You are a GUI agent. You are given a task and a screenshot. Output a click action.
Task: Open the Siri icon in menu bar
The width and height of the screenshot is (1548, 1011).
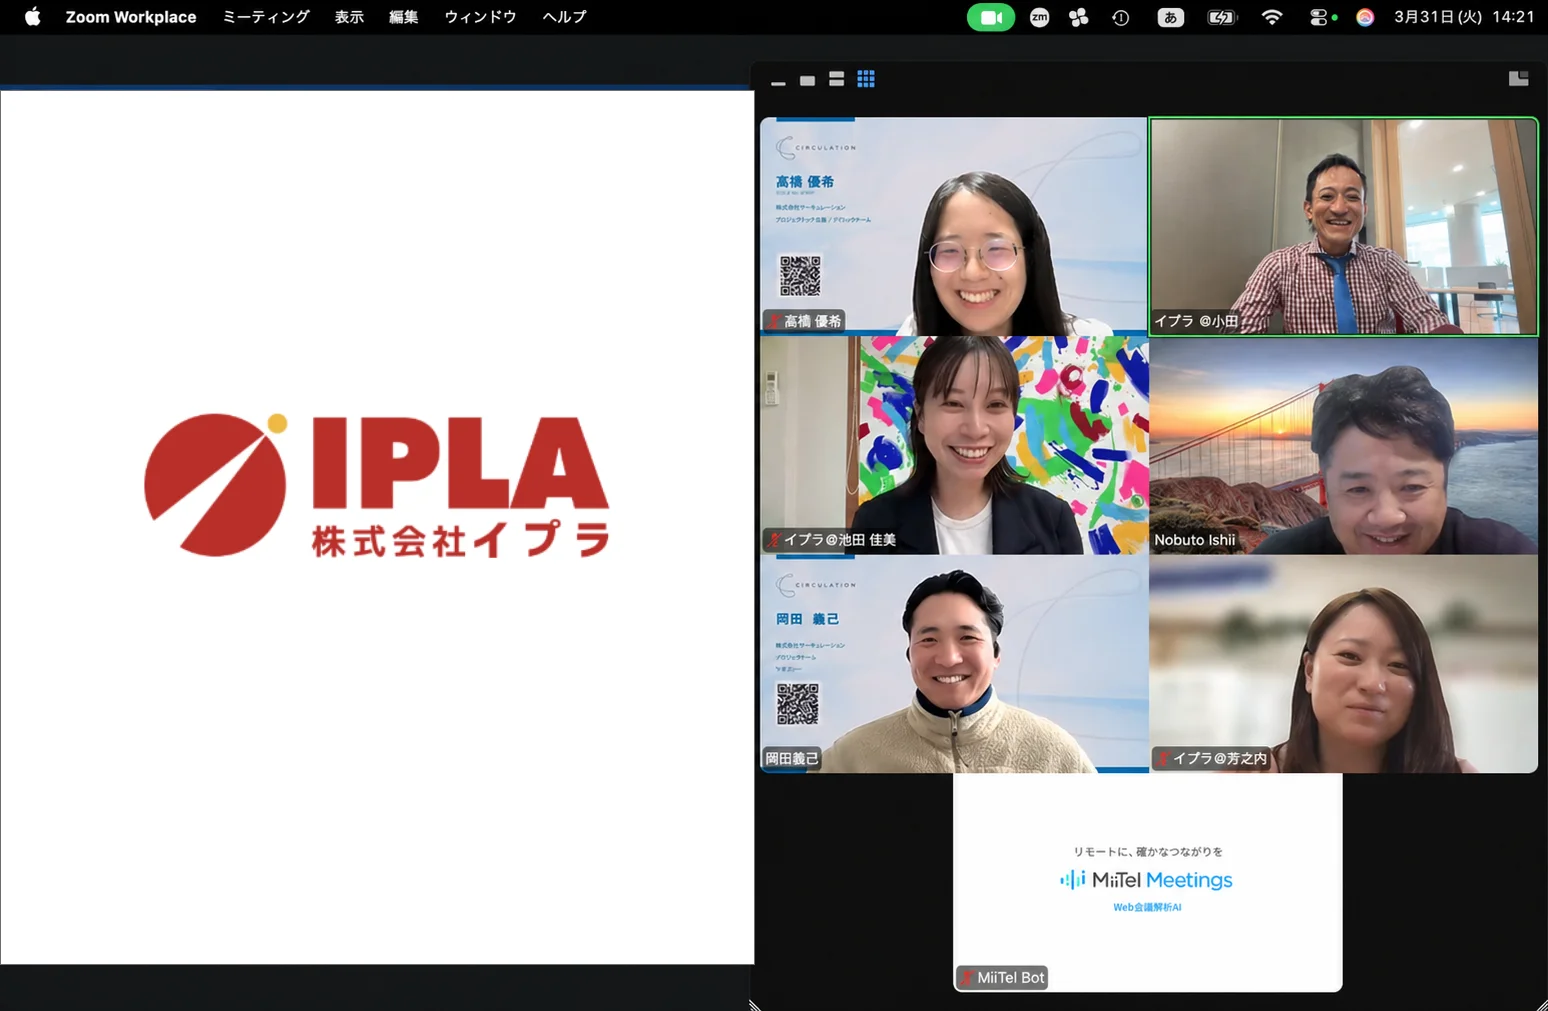[x=1364, y=17]
